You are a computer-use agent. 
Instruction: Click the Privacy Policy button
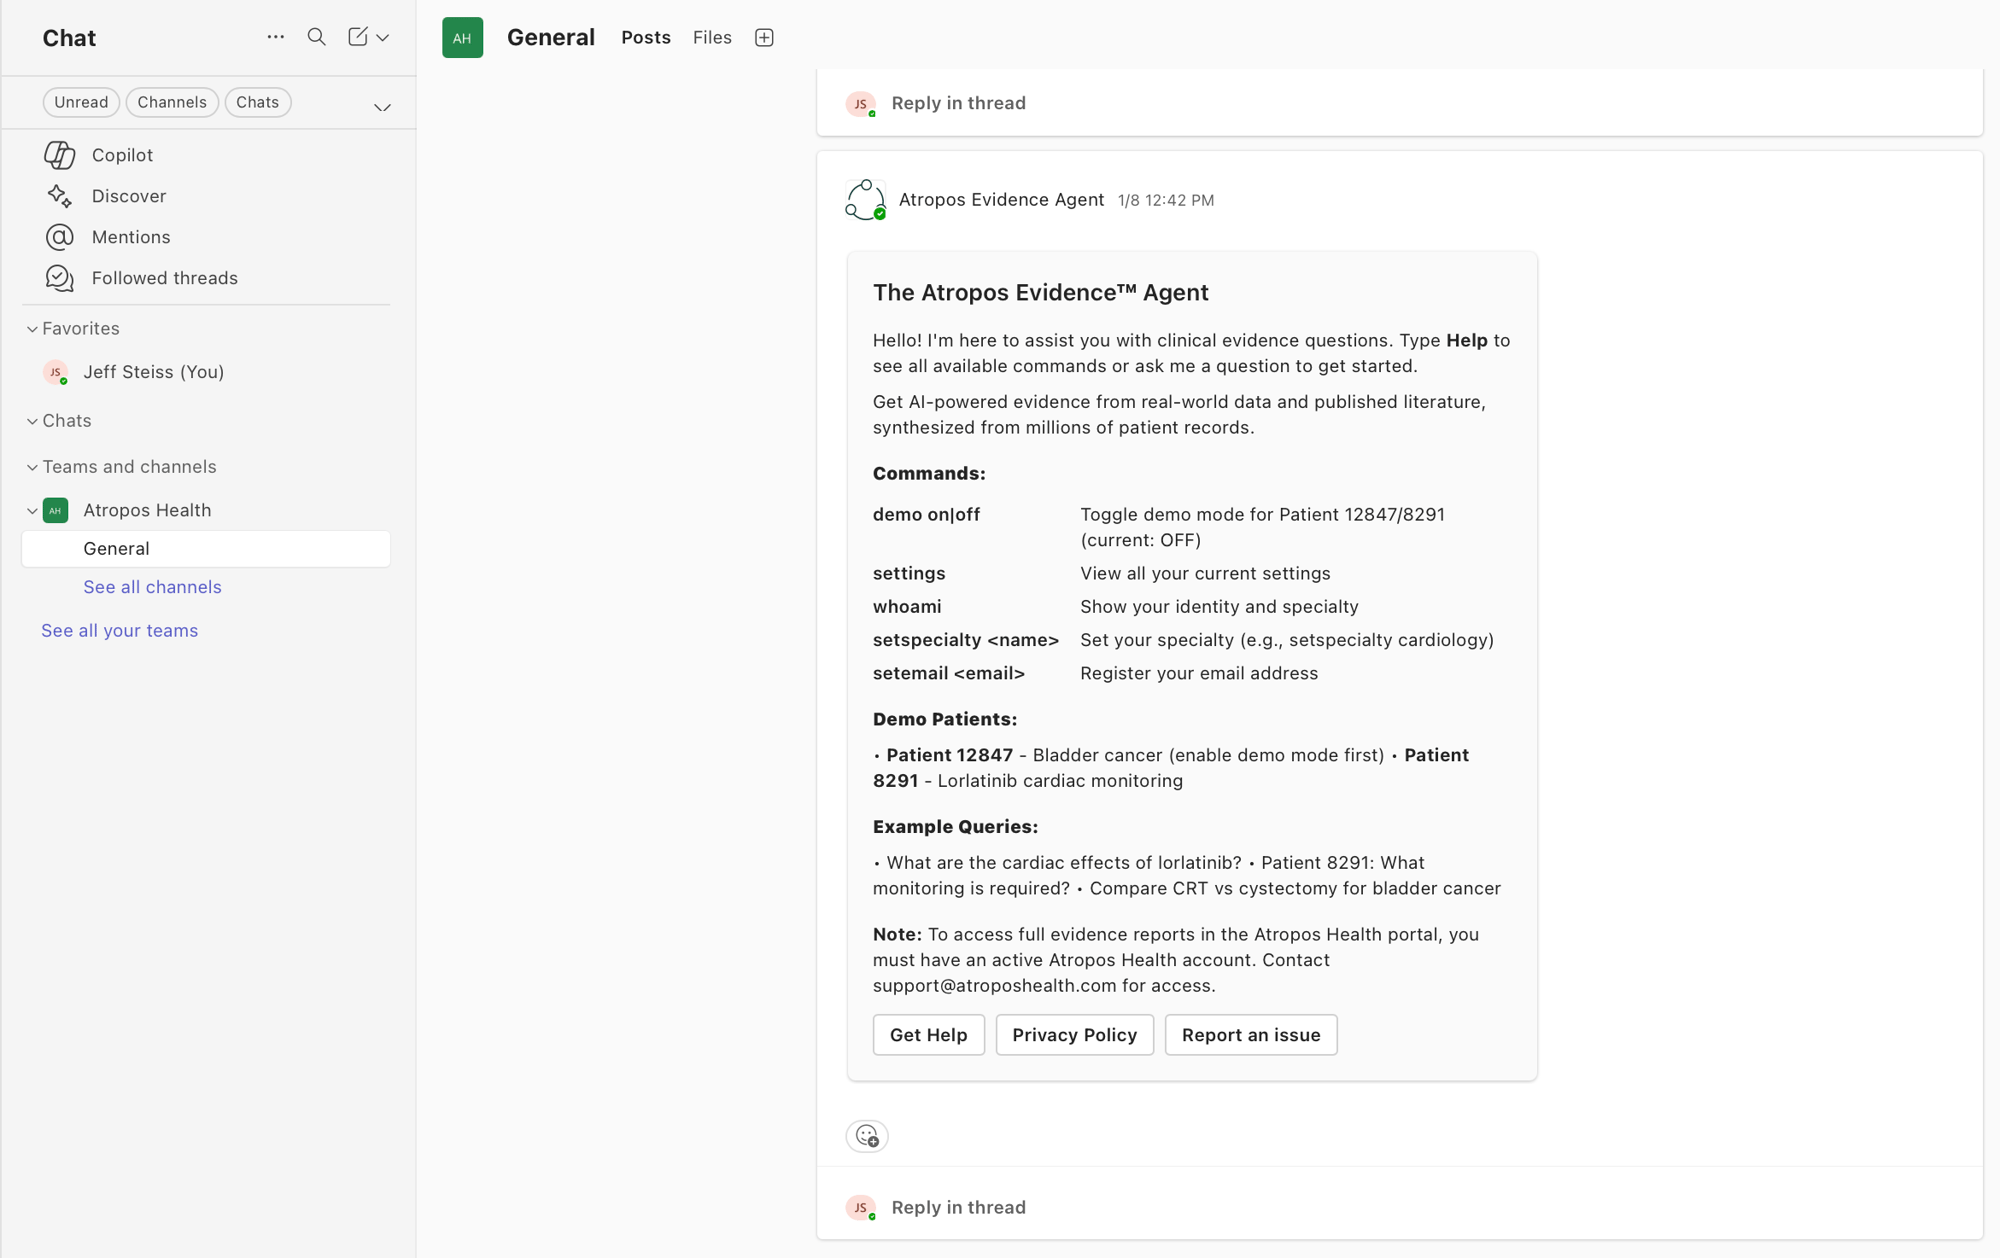[x=1074, y=1035]
